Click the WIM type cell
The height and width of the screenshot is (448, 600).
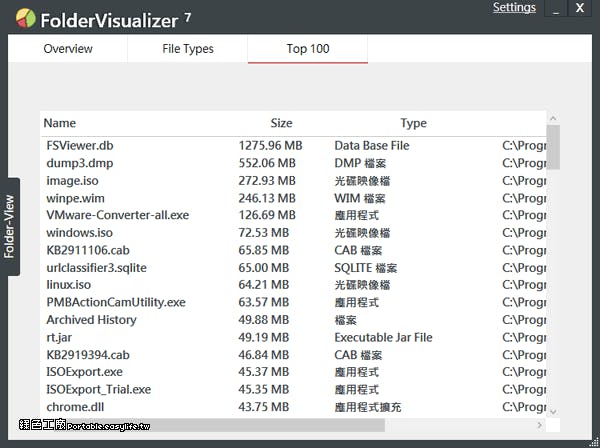coord(360,198)
